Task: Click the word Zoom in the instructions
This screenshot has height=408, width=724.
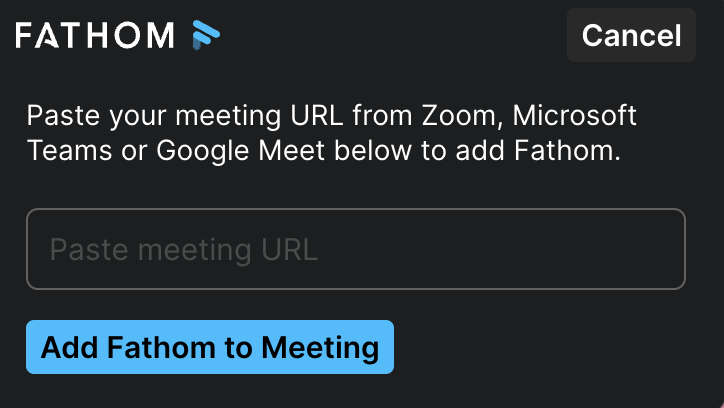Action: click(x=459, y=116)
